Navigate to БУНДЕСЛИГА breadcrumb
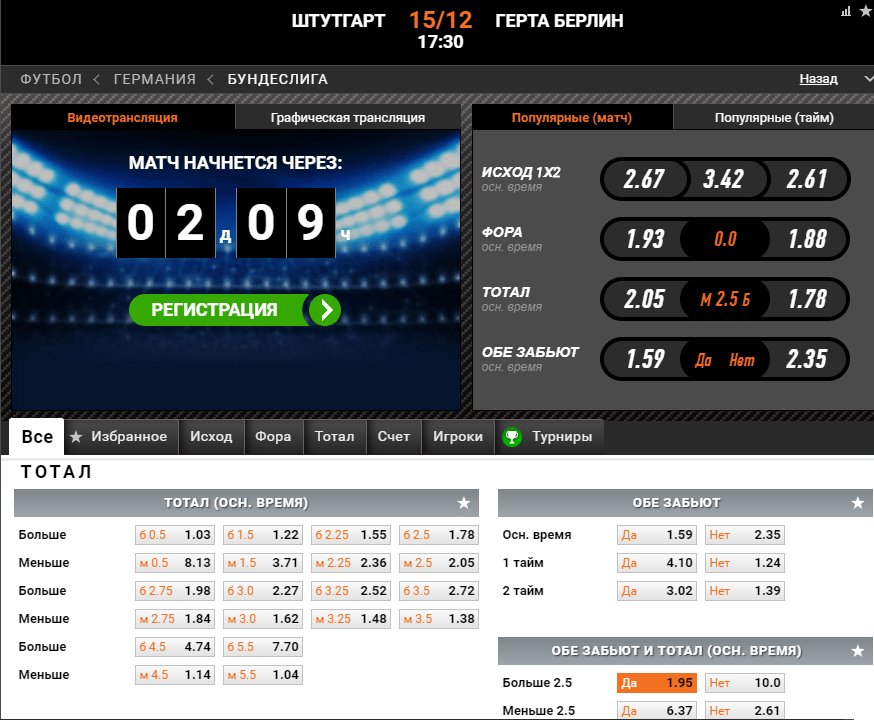Image resolution: width=874 pixels, height=720 pixels. coord(278,79)
